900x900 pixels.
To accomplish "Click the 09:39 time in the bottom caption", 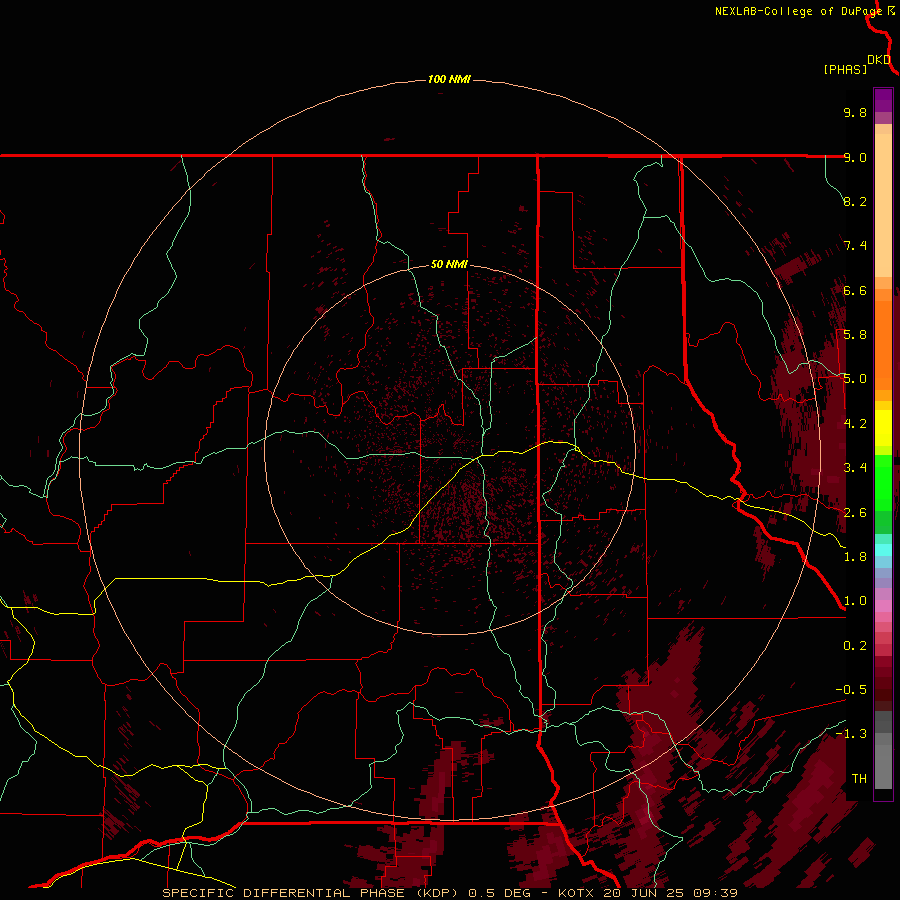I will (718, 893).
